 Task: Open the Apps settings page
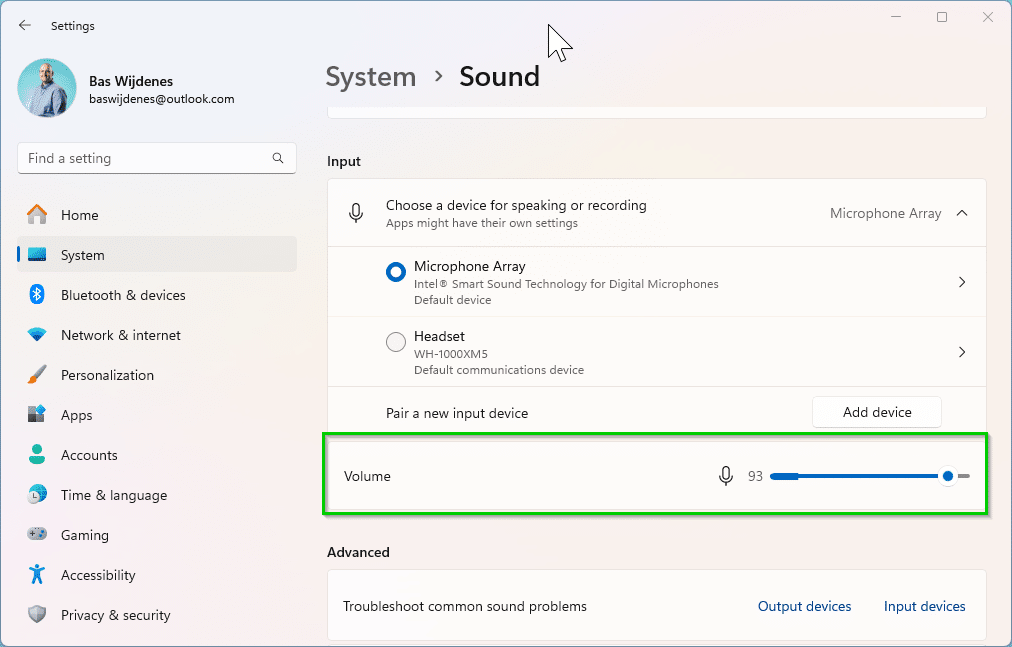(77, 415)
